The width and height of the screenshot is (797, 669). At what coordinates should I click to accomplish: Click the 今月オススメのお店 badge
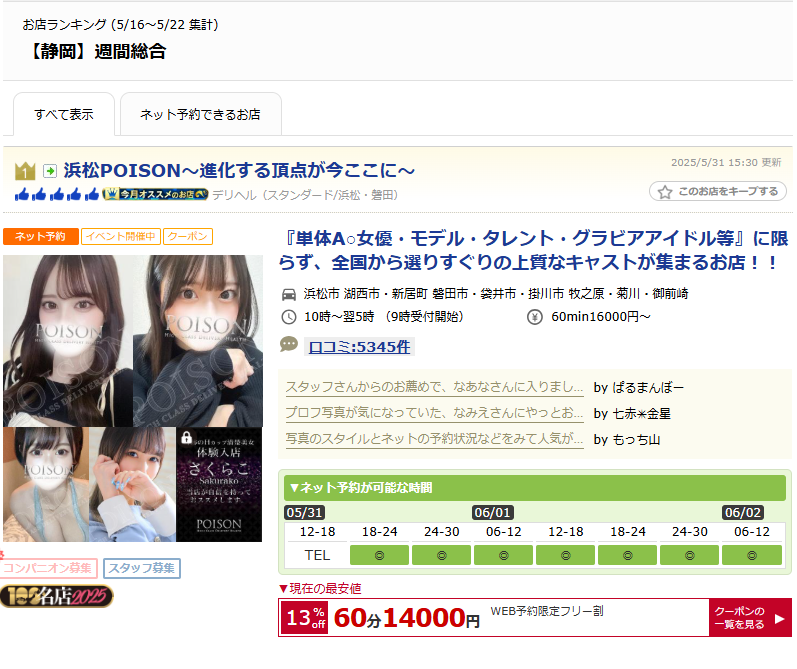click(155, 194)
